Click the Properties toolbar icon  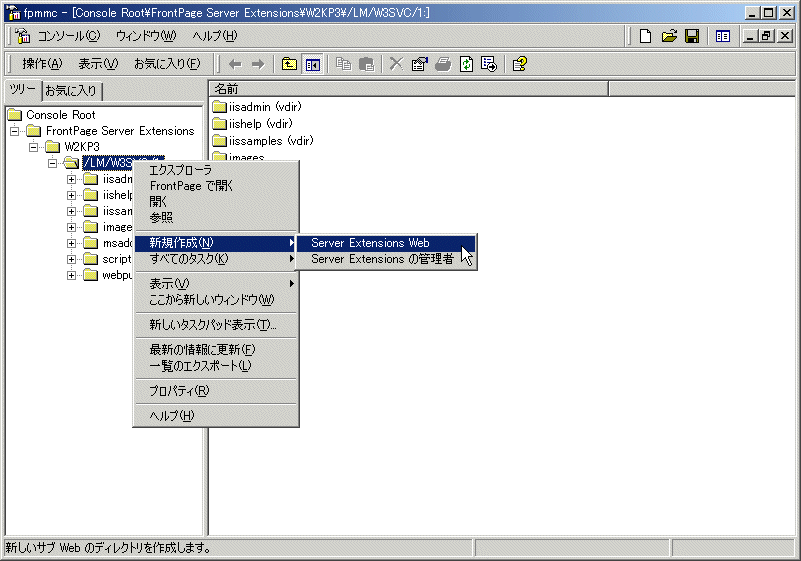coord(419,64)
